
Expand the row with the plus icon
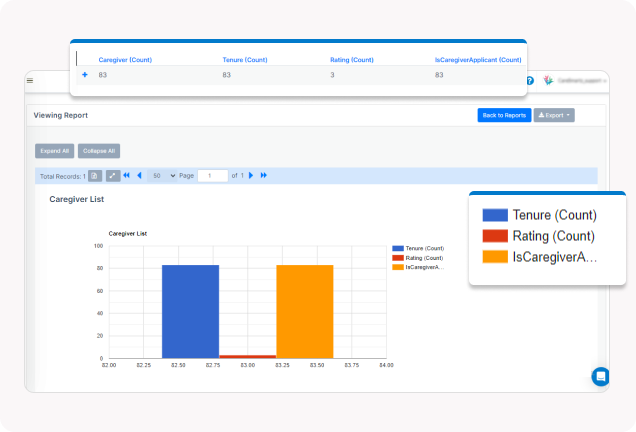pos(85,75)
